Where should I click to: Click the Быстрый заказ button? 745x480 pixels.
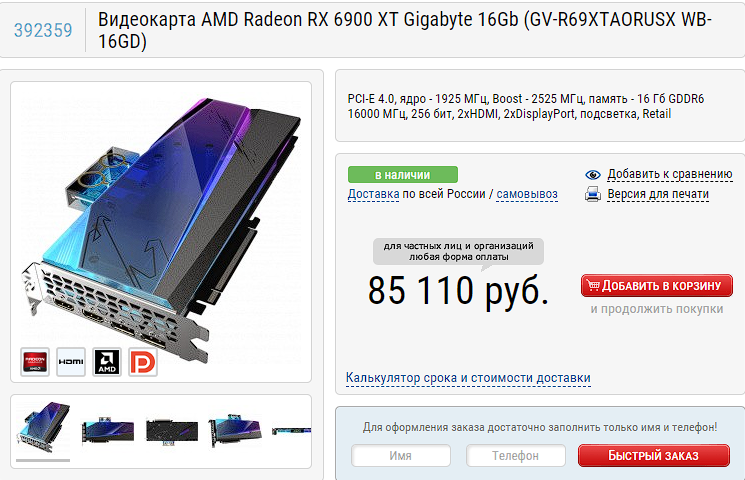(x=654, y=456)
